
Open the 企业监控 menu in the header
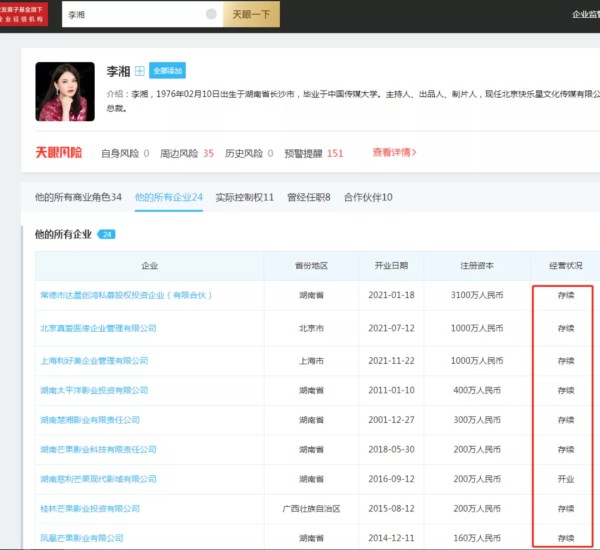point(586,15)
